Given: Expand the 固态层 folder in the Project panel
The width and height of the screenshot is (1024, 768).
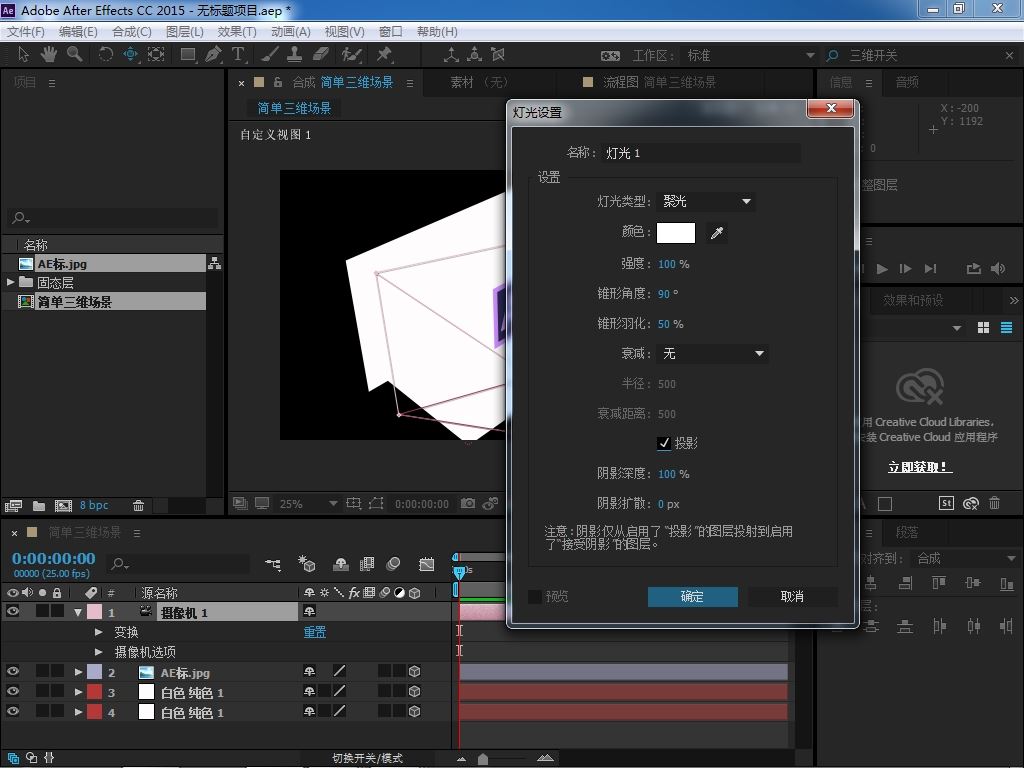Looking at the screenshot, I should pos(10,282).
